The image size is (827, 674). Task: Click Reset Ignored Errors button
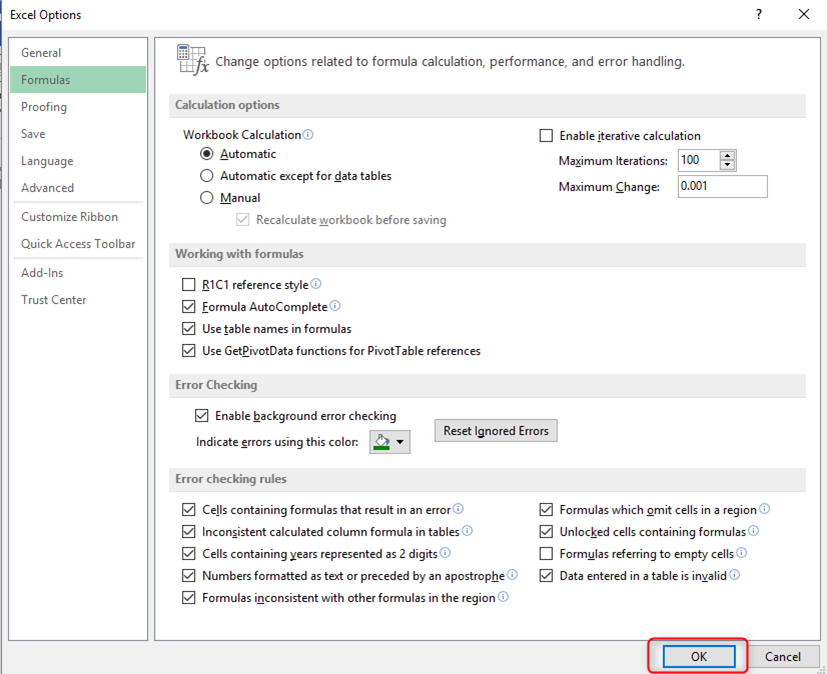coord(496,431)
